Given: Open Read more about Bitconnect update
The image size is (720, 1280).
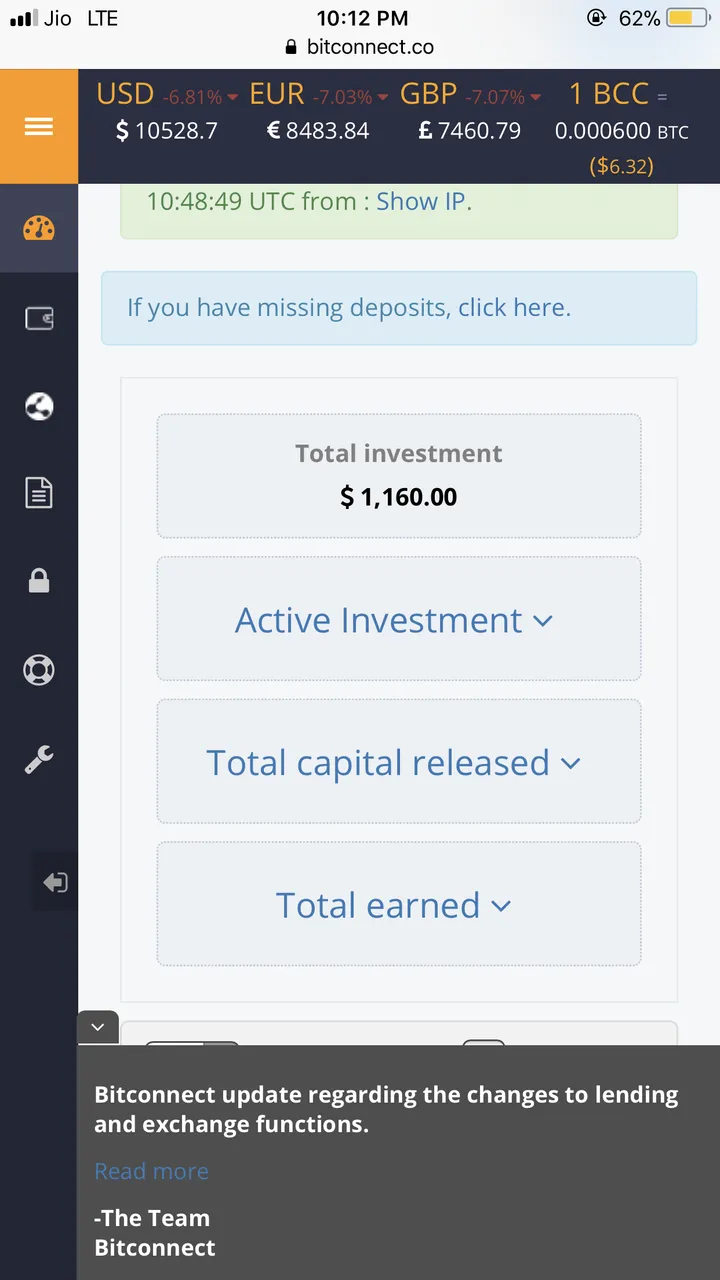Looking at the screenshot, I should pyautogui.click(x=152, y=1171).
